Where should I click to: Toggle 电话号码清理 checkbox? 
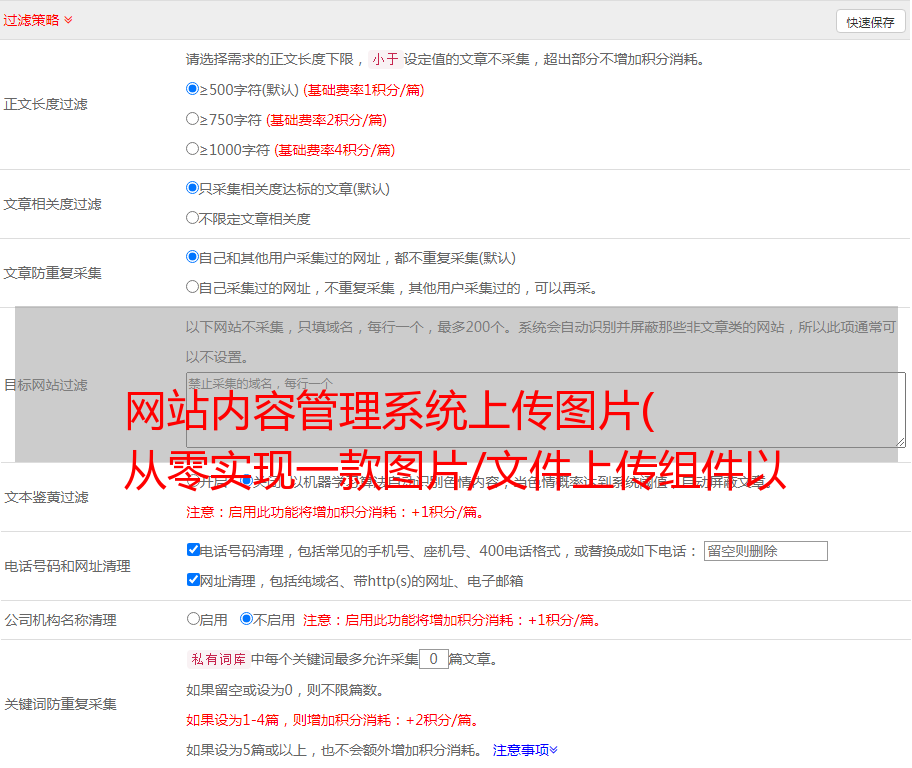tap(193, 549)
